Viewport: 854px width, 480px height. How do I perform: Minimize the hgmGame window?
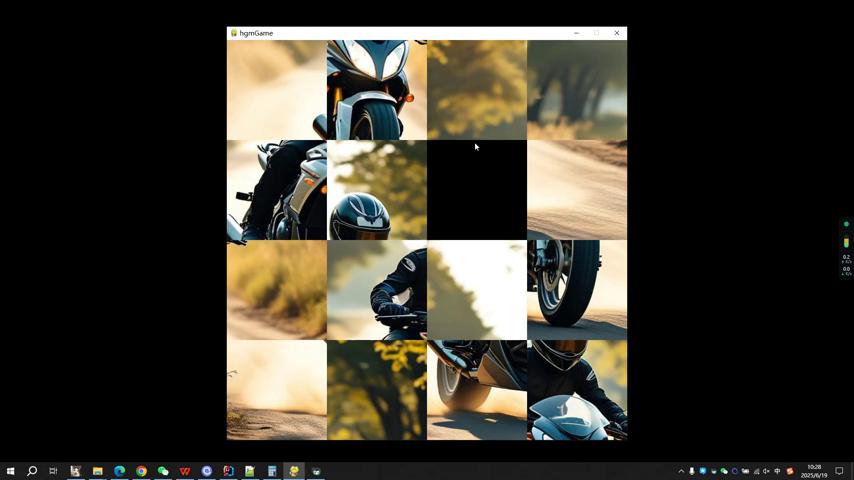[576, 33]
